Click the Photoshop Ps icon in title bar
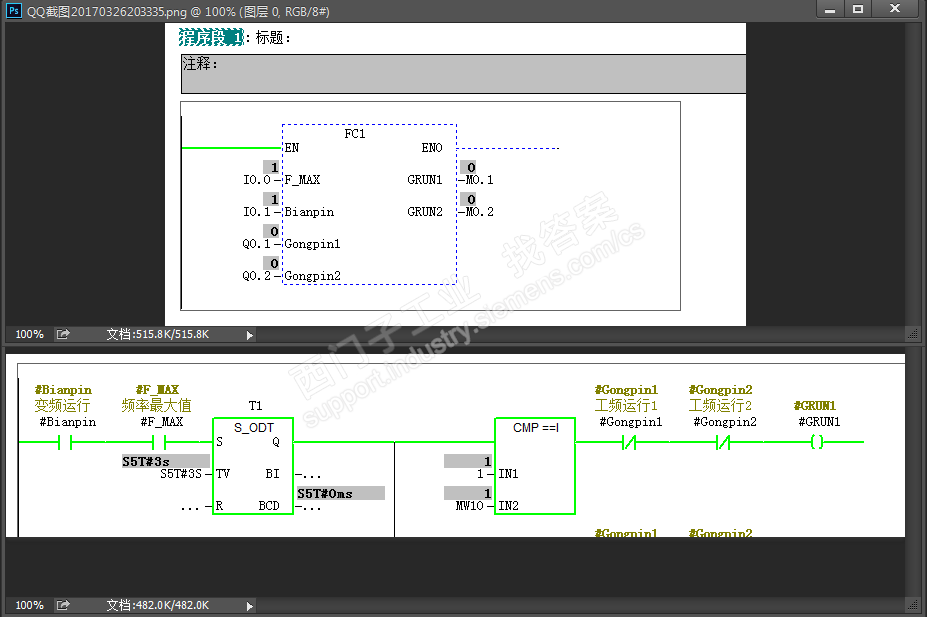This screenshot has width=927, height=617. click(x=11, y=9)
